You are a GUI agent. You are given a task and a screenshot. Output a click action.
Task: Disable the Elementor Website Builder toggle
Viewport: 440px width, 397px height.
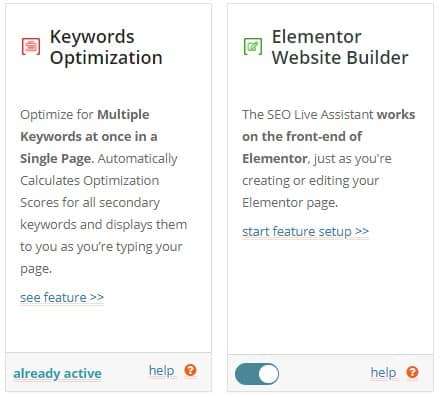257,374
